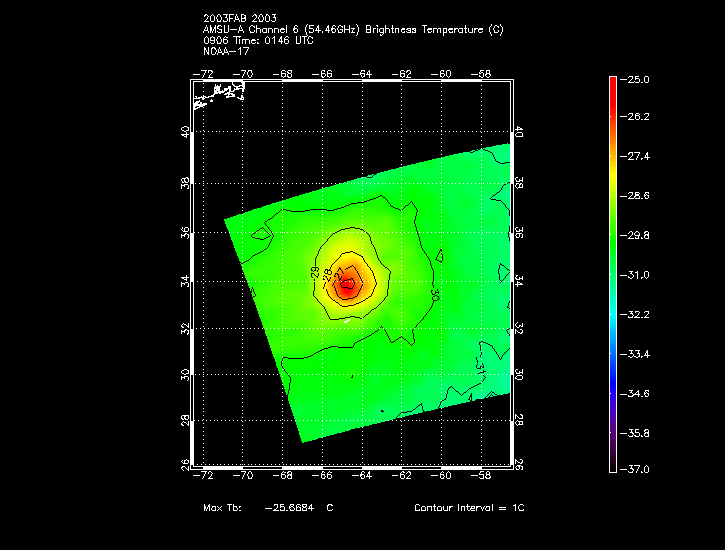
Task: Click the -37.0 color bar label
Action: (x=636, y=469)
